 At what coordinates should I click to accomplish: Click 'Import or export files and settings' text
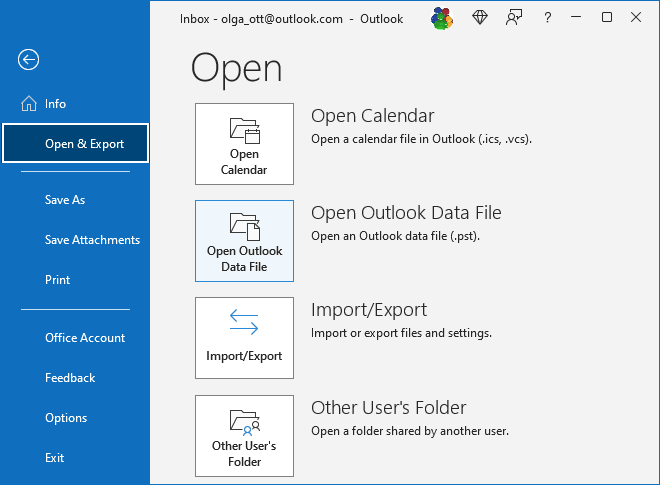pyautogui.click(x=401, y=333)
